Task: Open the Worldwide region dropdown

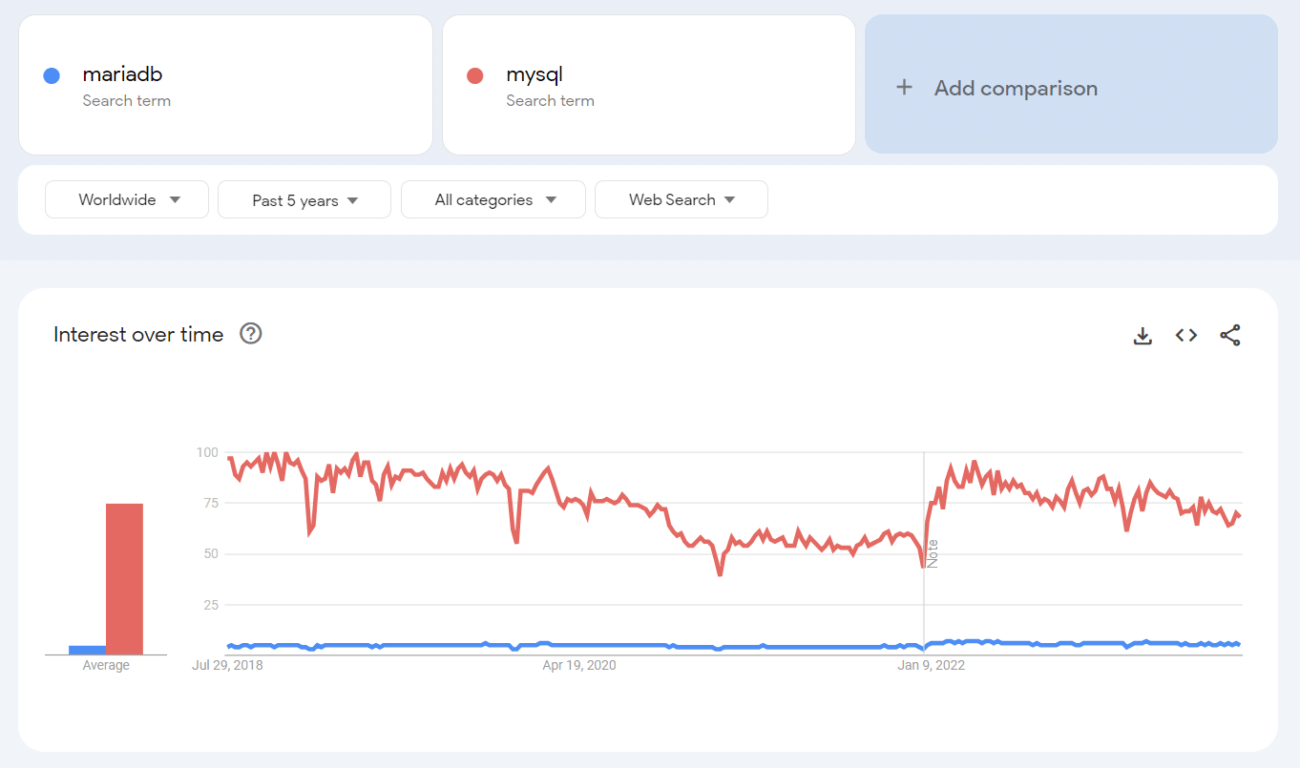Action: 126,199
